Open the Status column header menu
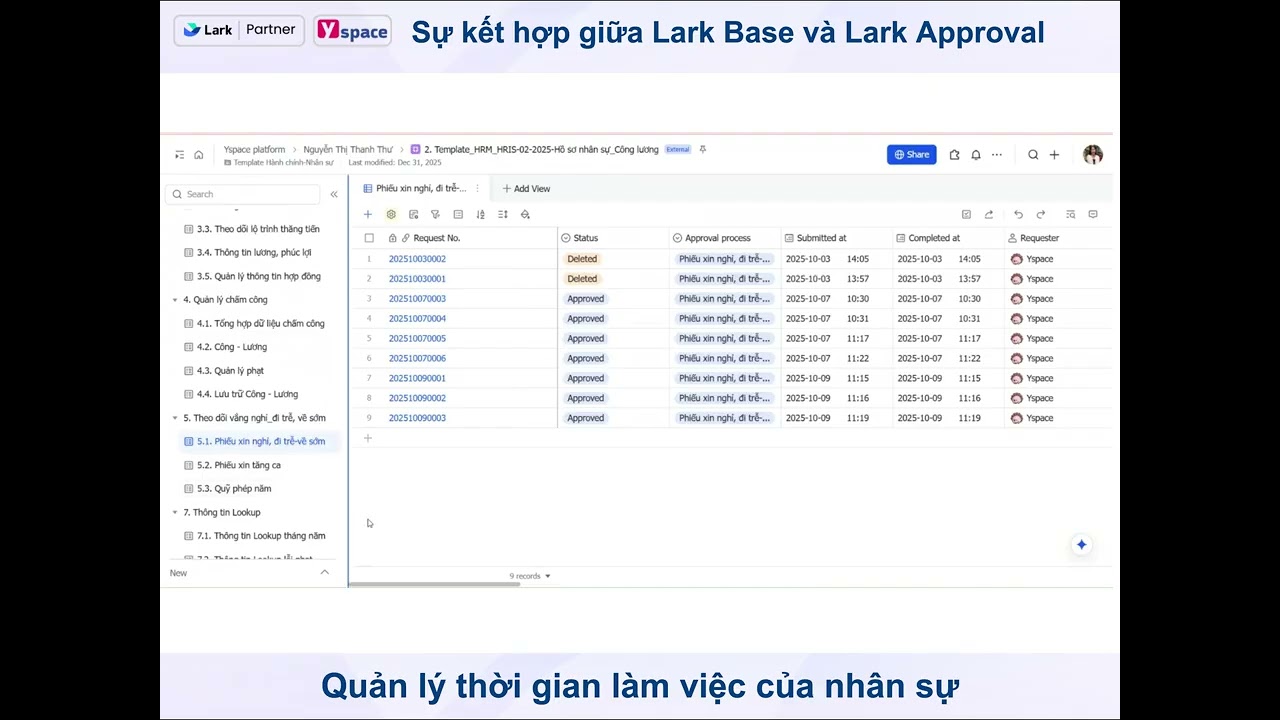 pos(613,238)
